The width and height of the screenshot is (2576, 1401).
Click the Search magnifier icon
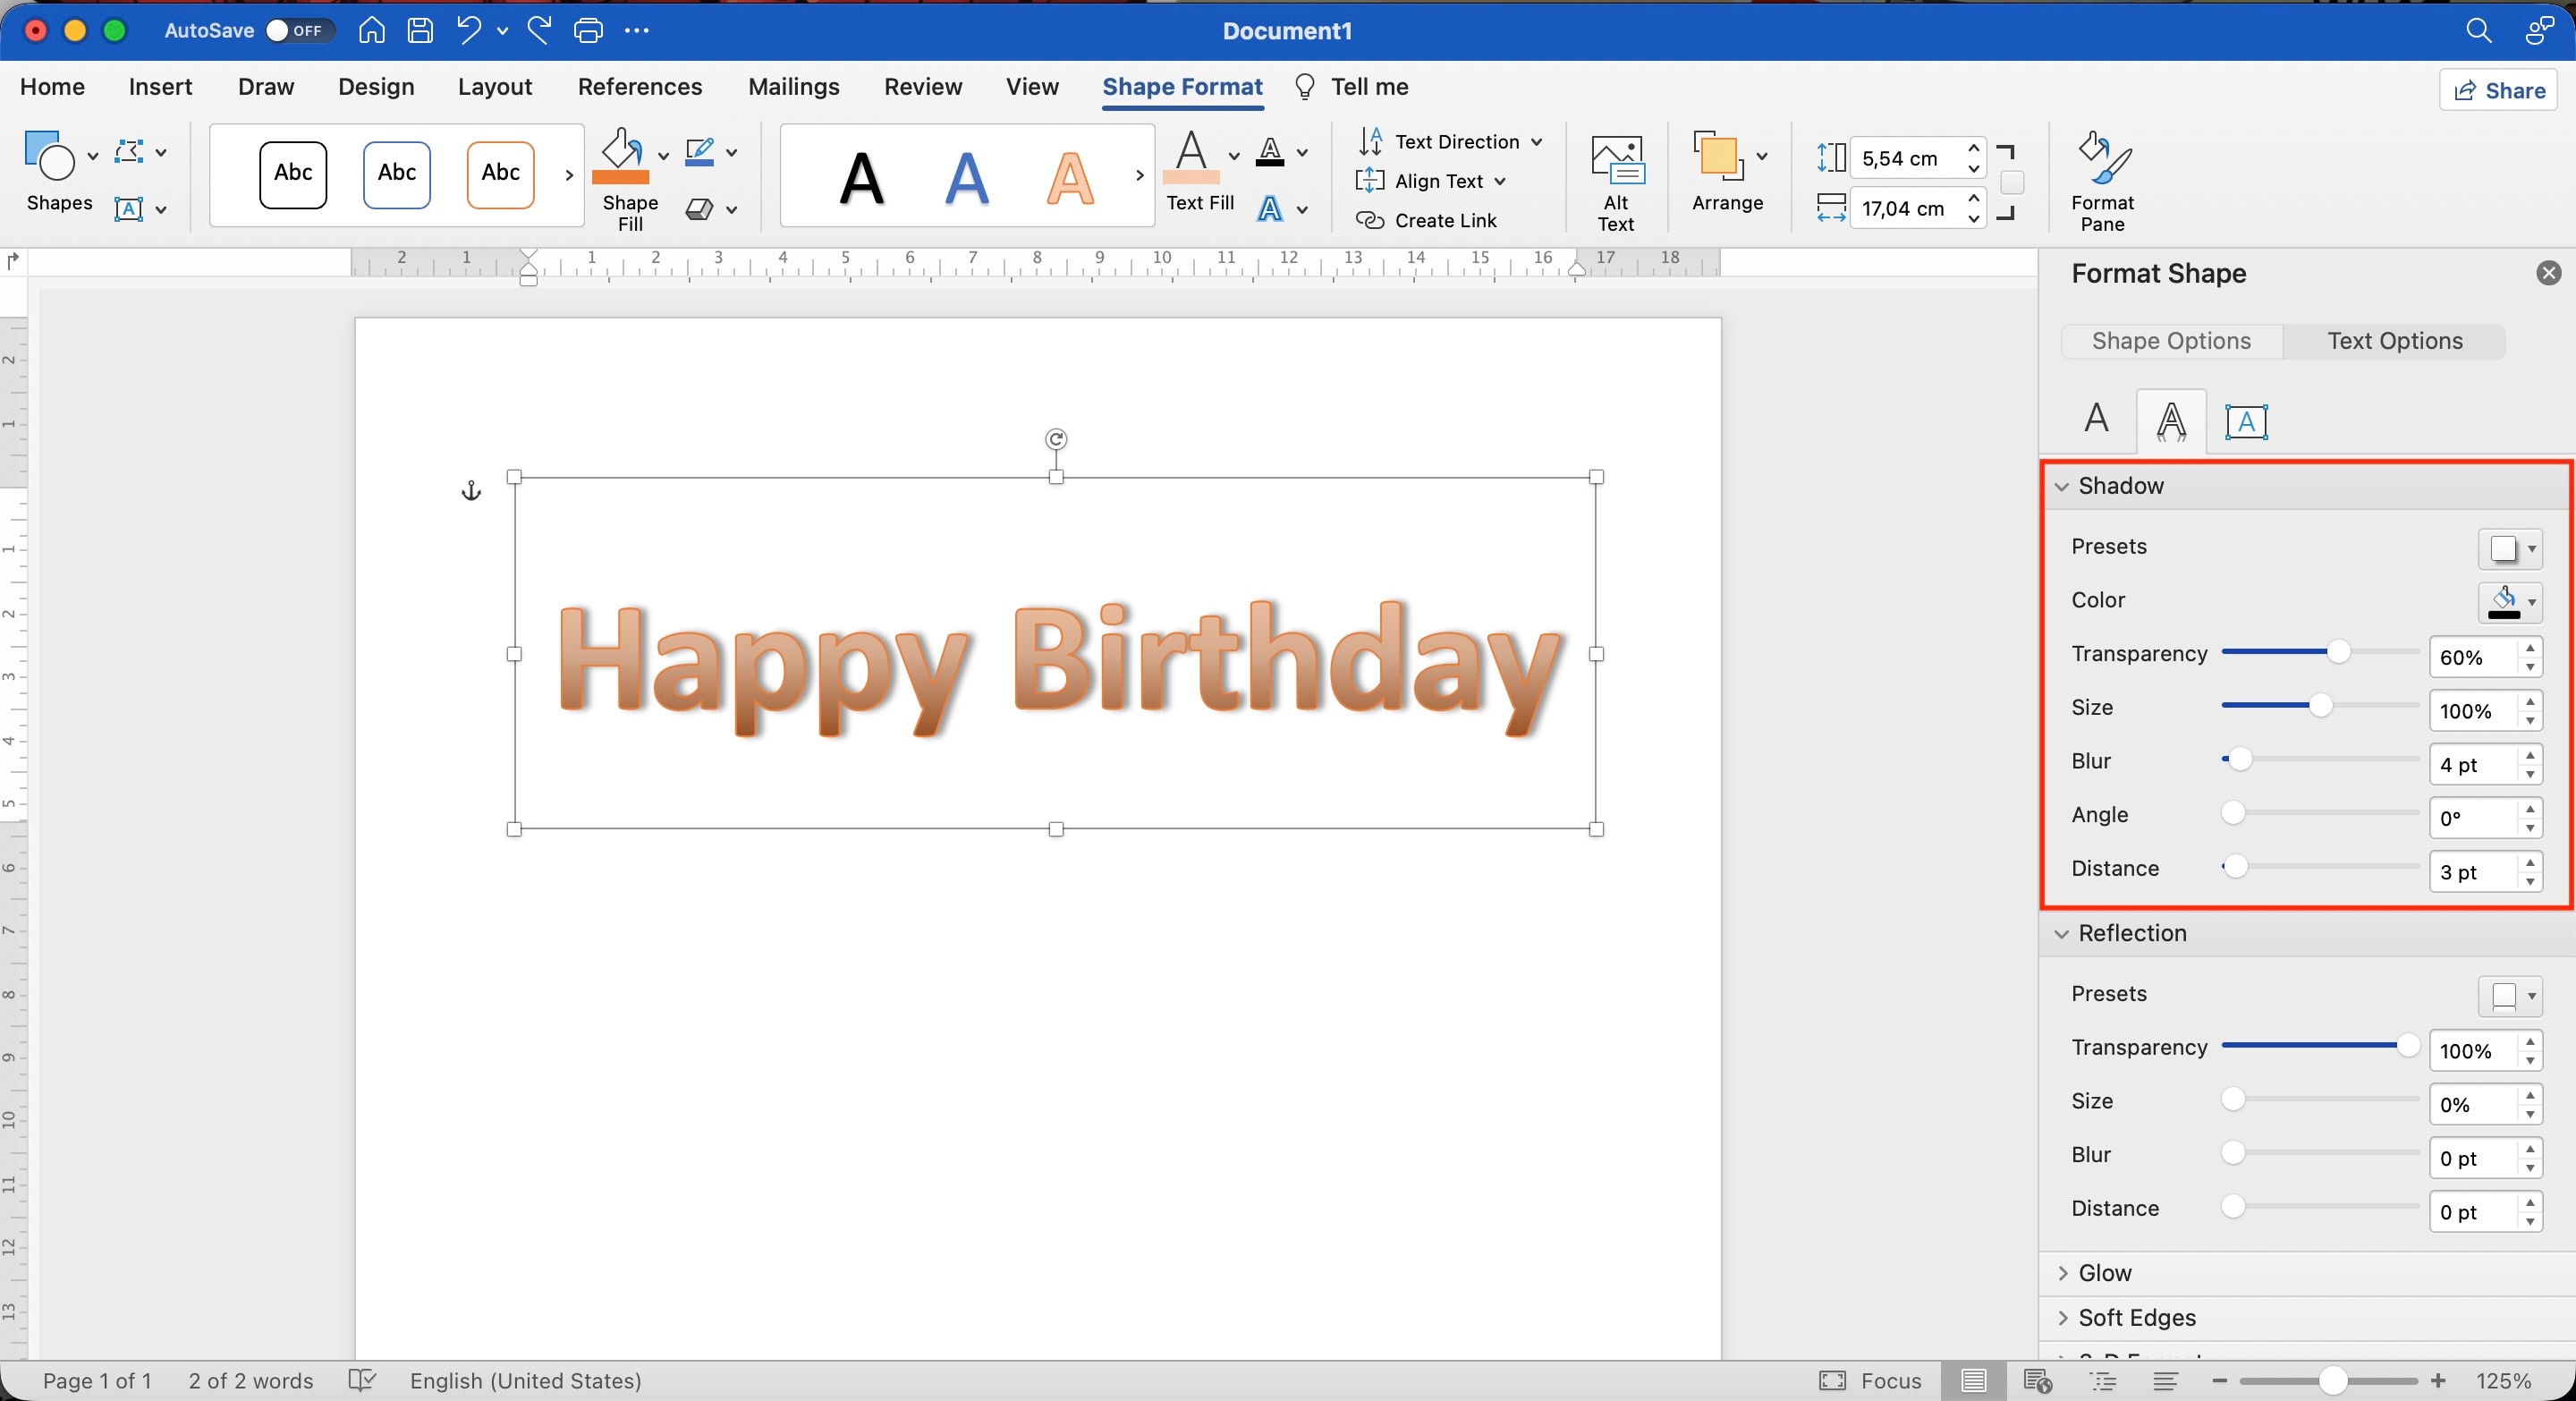pos(2479,31)
